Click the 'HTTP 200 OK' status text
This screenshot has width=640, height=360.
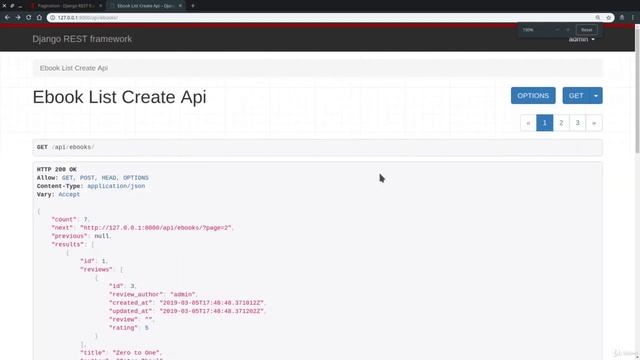point(57,169)
